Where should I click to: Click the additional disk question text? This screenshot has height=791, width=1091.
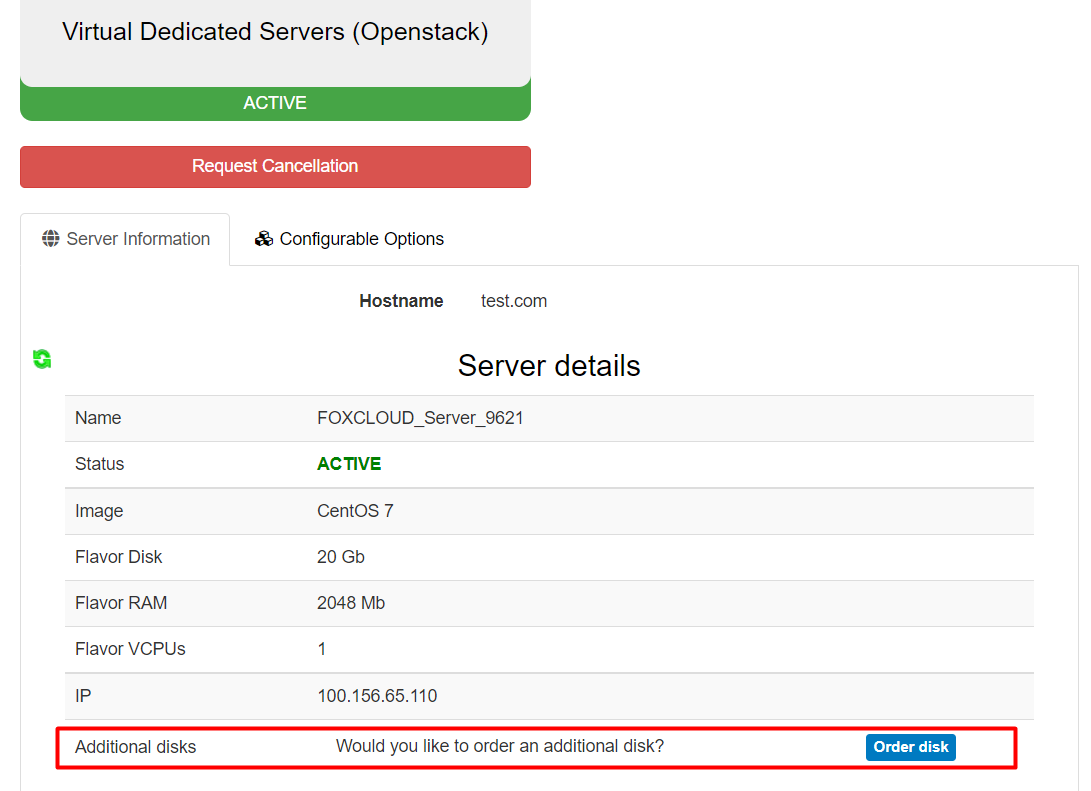(x=500, y=746)
